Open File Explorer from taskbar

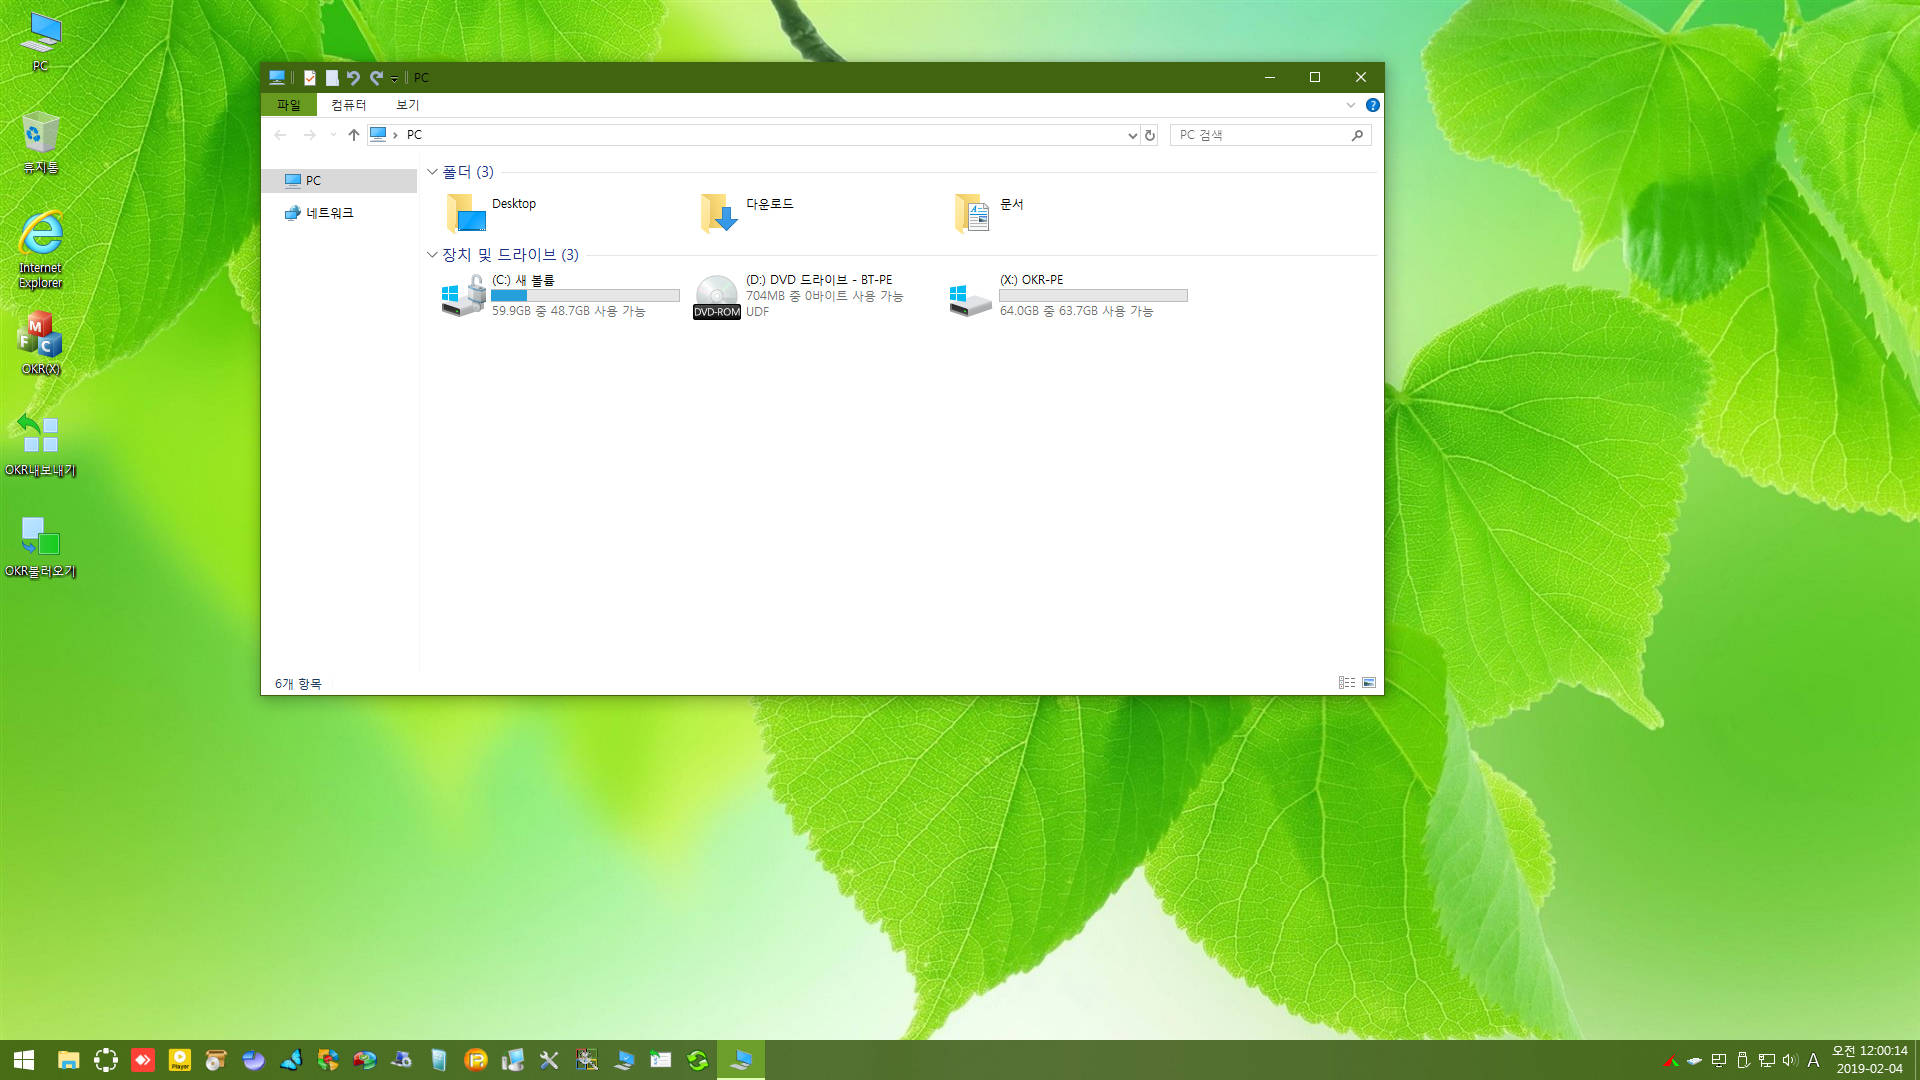click(x=68, y=1060)
